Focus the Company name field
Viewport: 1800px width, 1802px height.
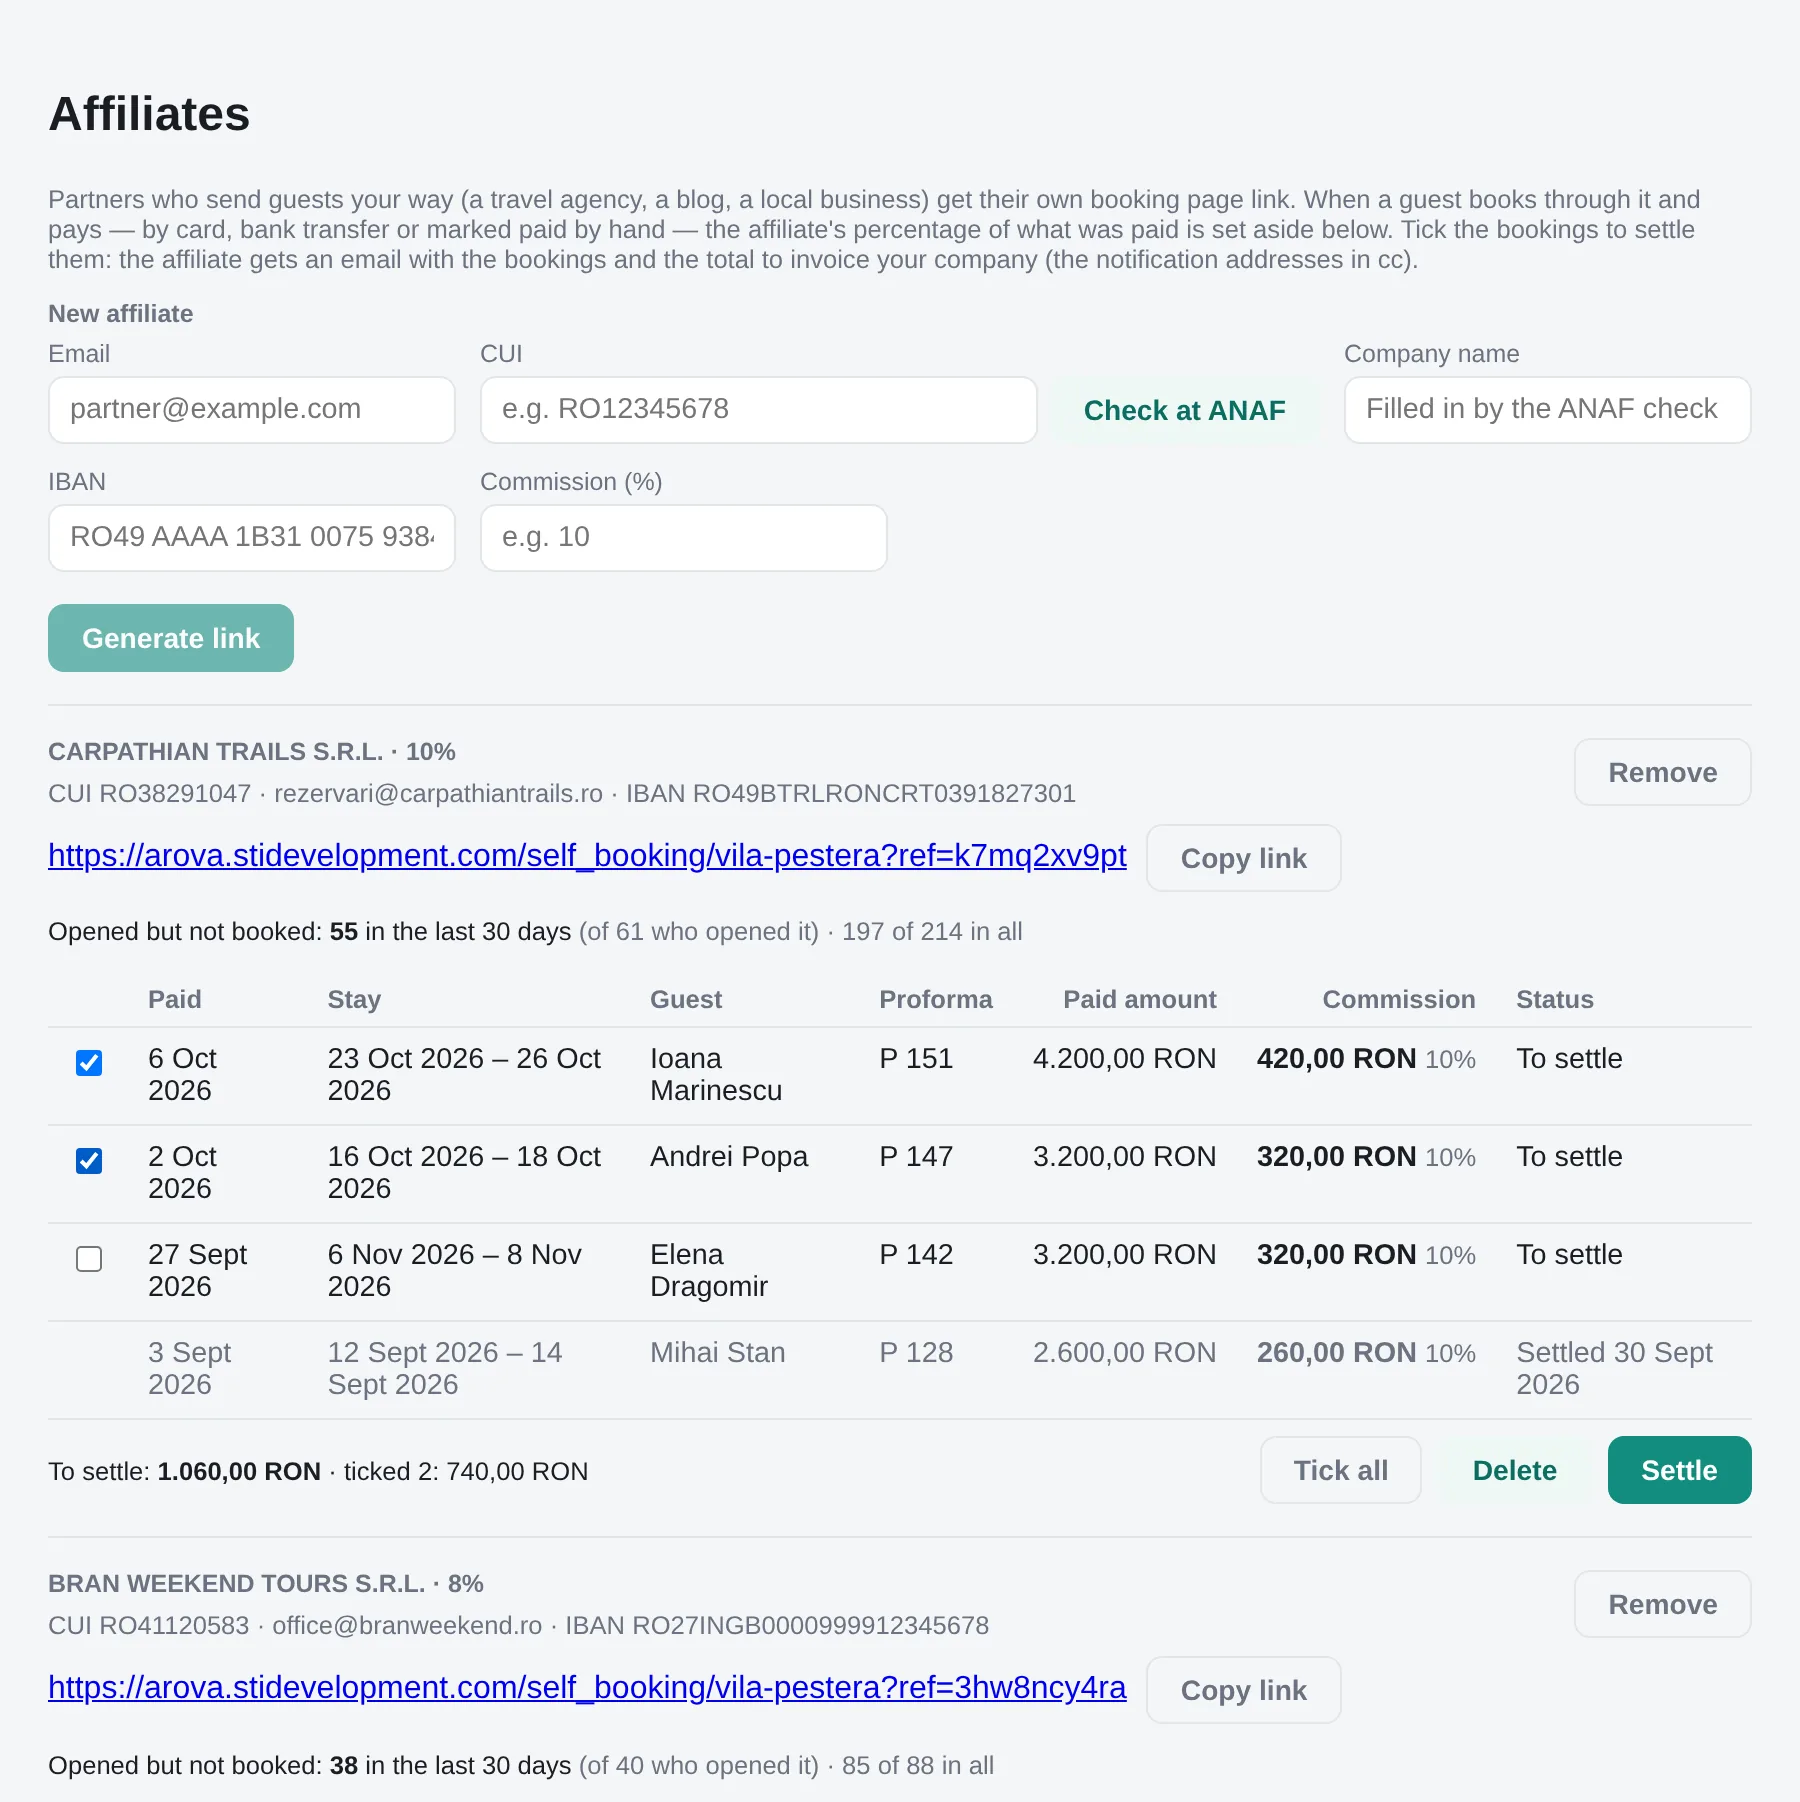1547,410
